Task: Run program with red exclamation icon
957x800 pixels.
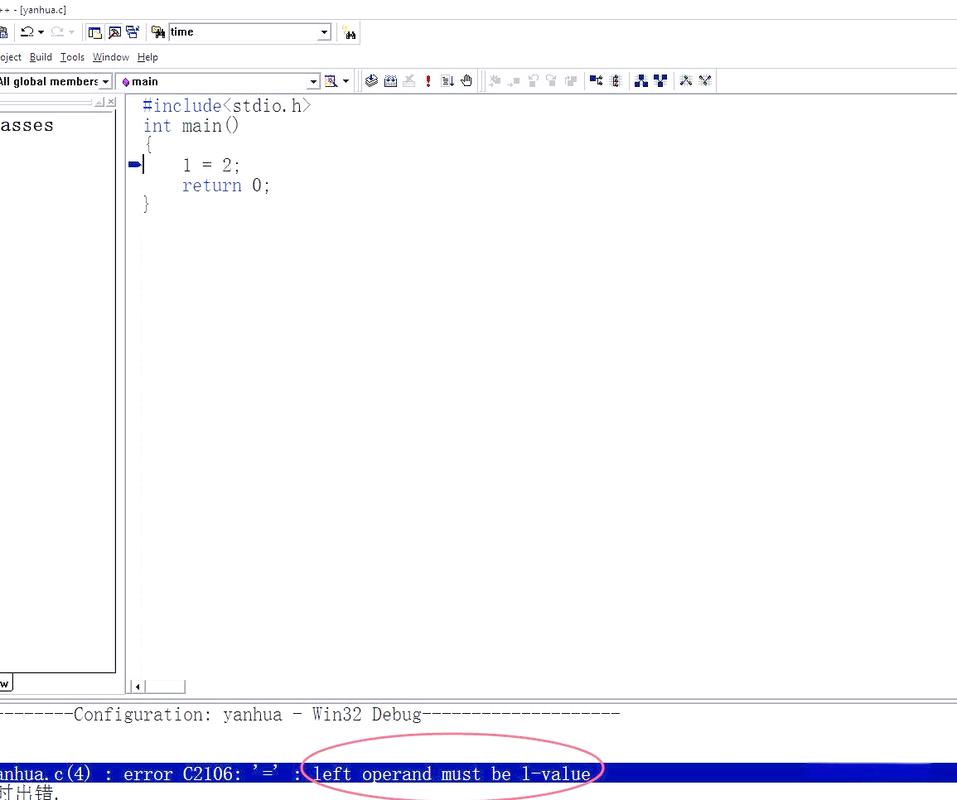Action: [x=428, y=81]
